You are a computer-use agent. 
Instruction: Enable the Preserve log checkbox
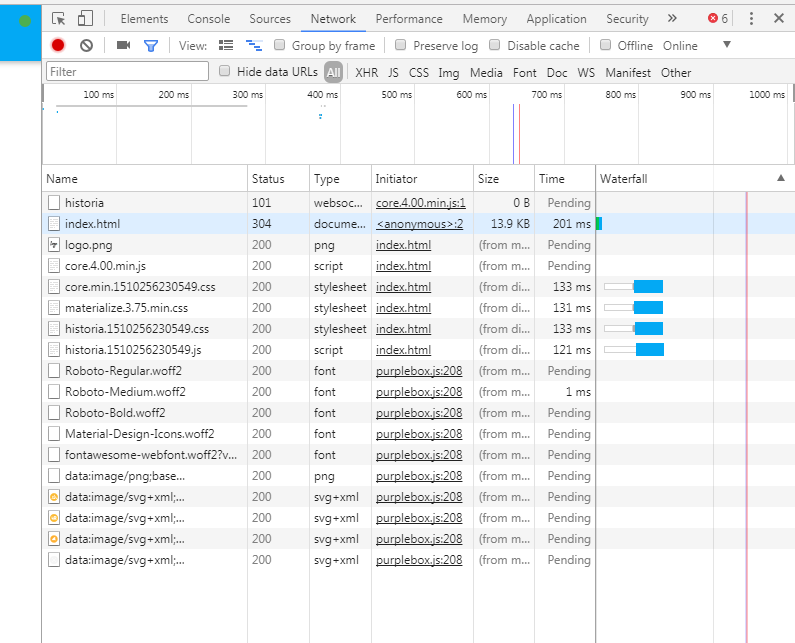(401, 45)
